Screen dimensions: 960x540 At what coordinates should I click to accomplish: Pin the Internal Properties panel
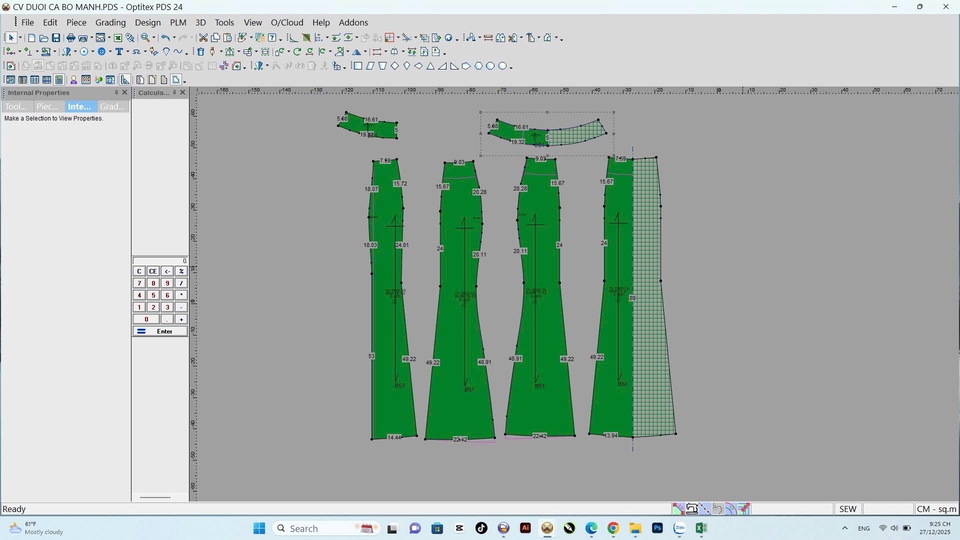pos(116,93)
